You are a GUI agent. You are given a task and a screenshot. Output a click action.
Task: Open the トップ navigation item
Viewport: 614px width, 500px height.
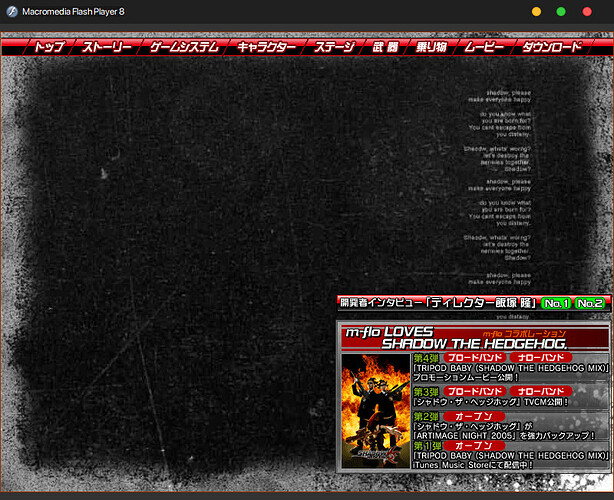point(49,47)
